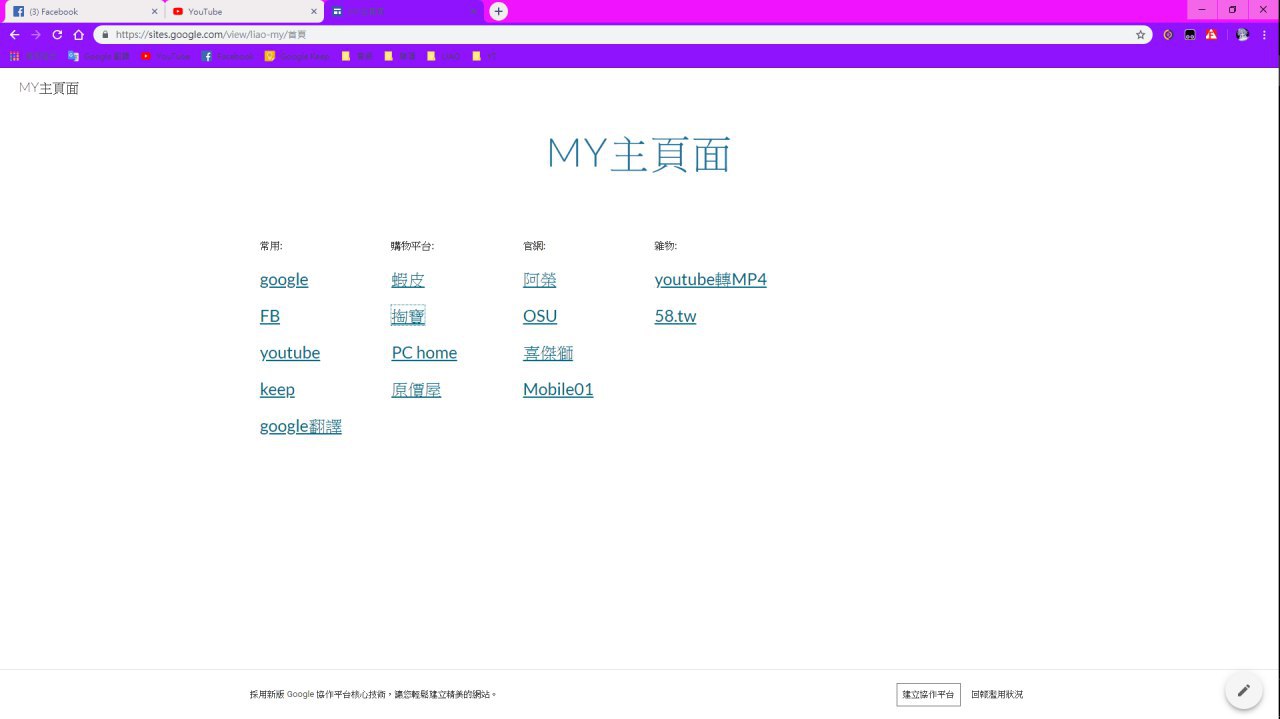
Task: Click the 建立協作平台 button
Action: pyautogui.click(x=928, y=694)
